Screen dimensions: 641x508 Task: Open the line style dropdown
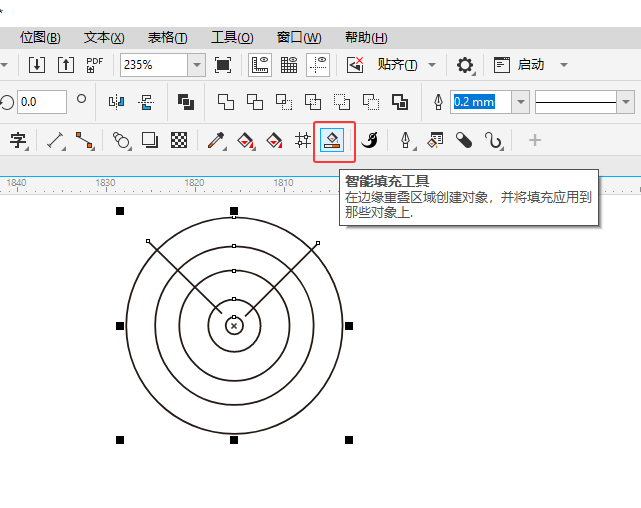point(626,102)
